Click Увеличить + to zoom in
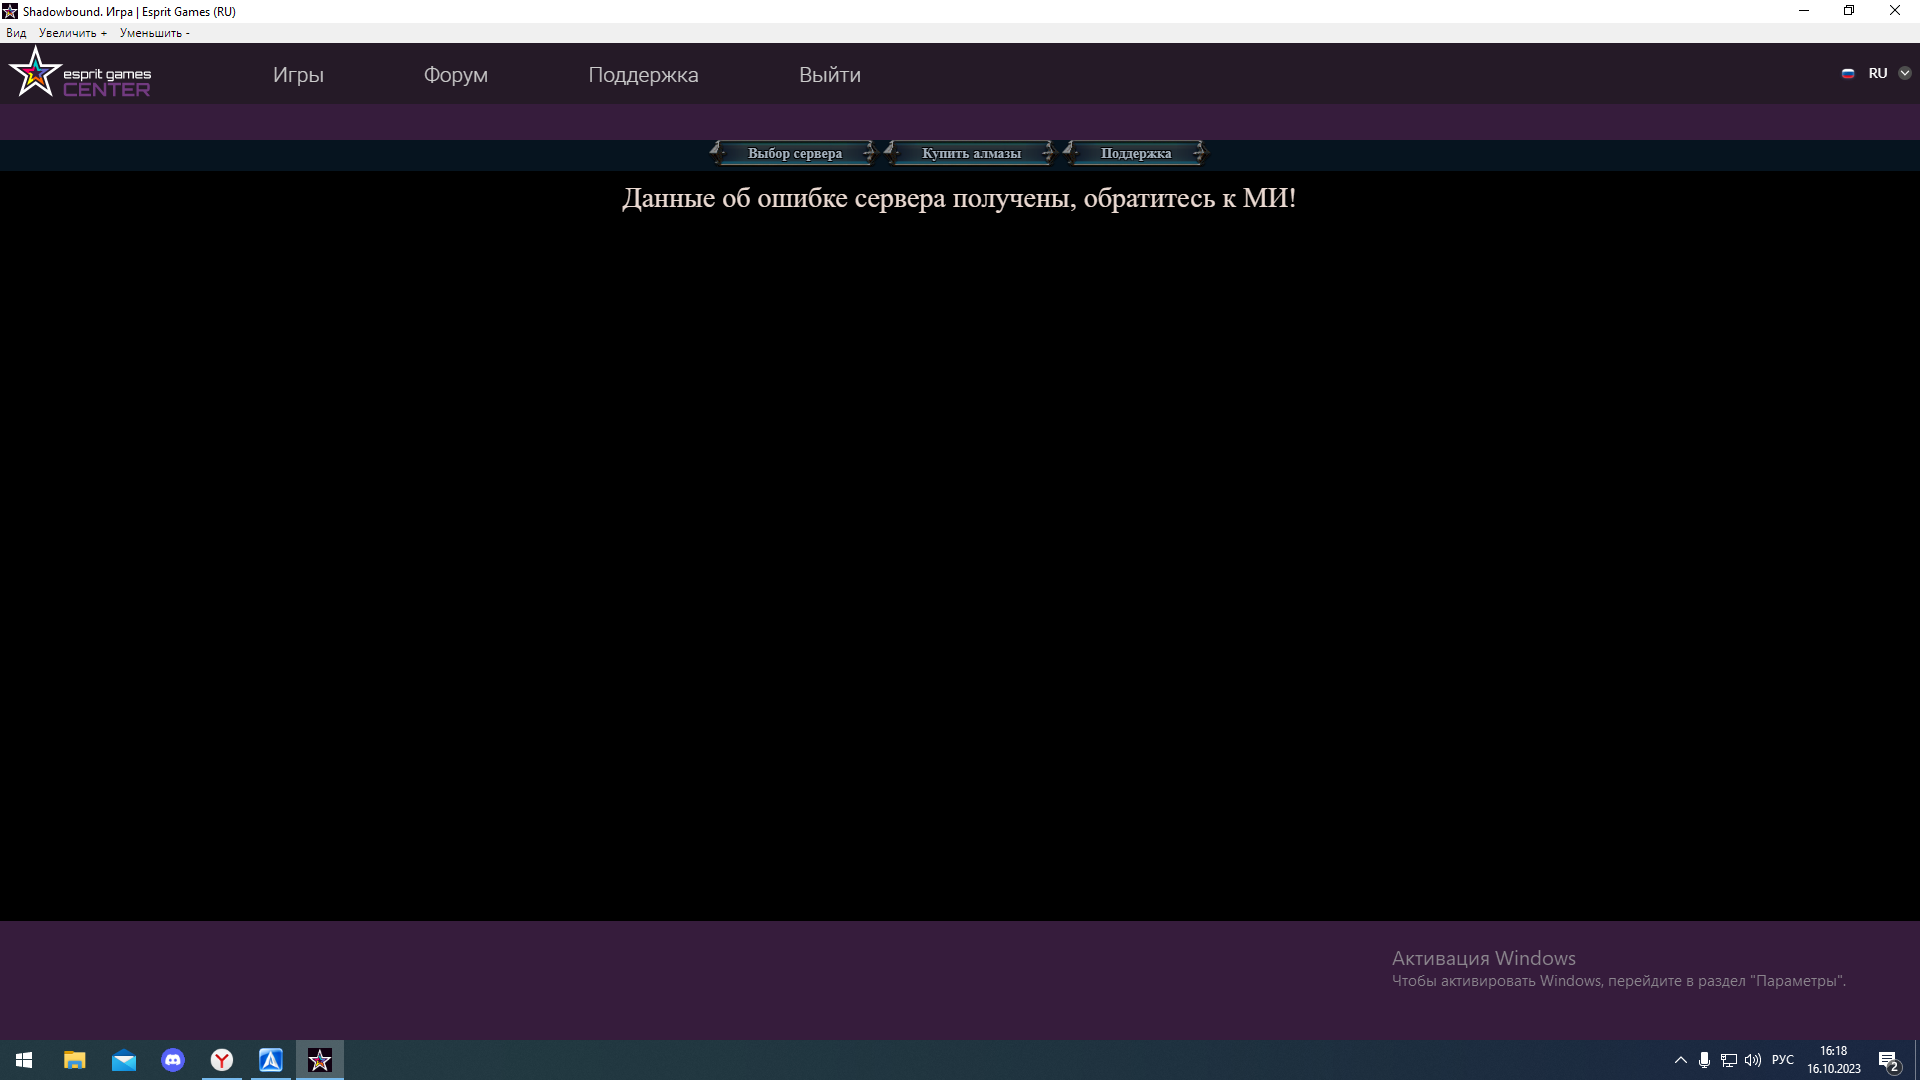This screenshot has height=1080, width=1920. tap(72, 33)
